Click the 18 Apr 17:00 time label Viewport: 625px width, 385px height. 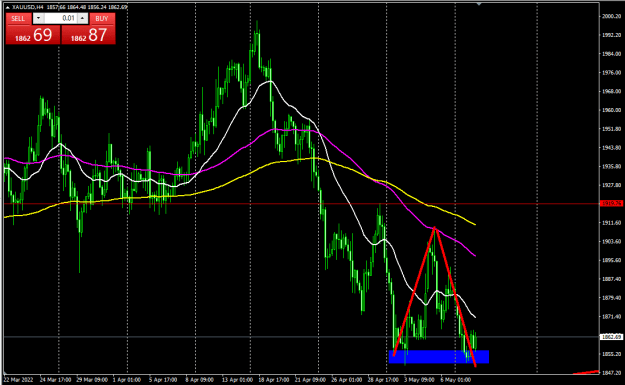[273, 380]
